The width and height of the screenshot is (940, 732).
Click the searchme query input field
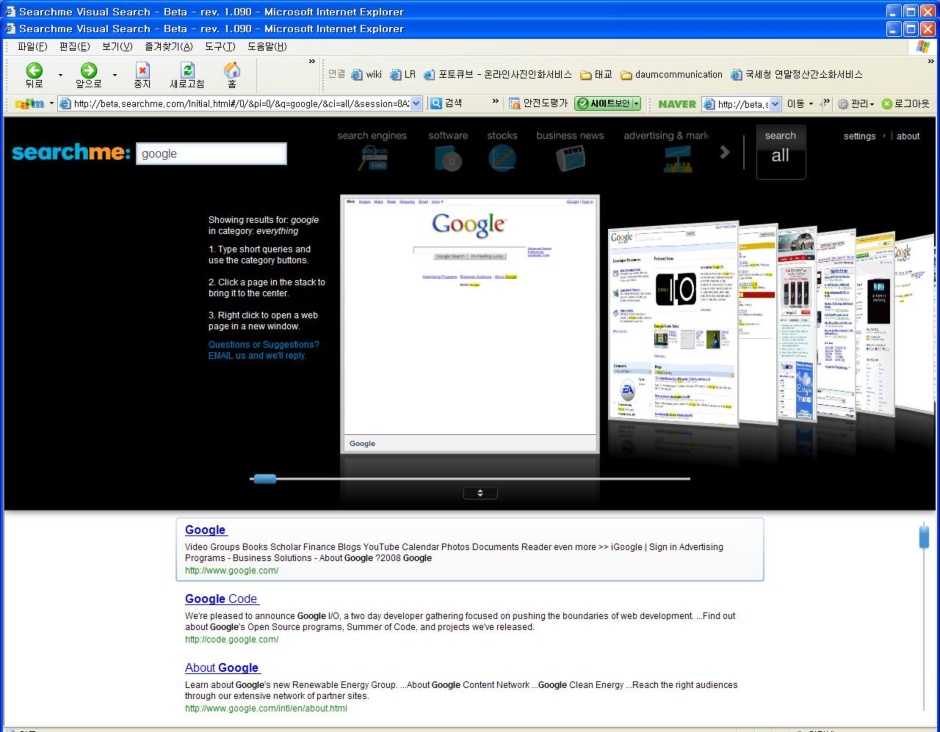(211, 153)
